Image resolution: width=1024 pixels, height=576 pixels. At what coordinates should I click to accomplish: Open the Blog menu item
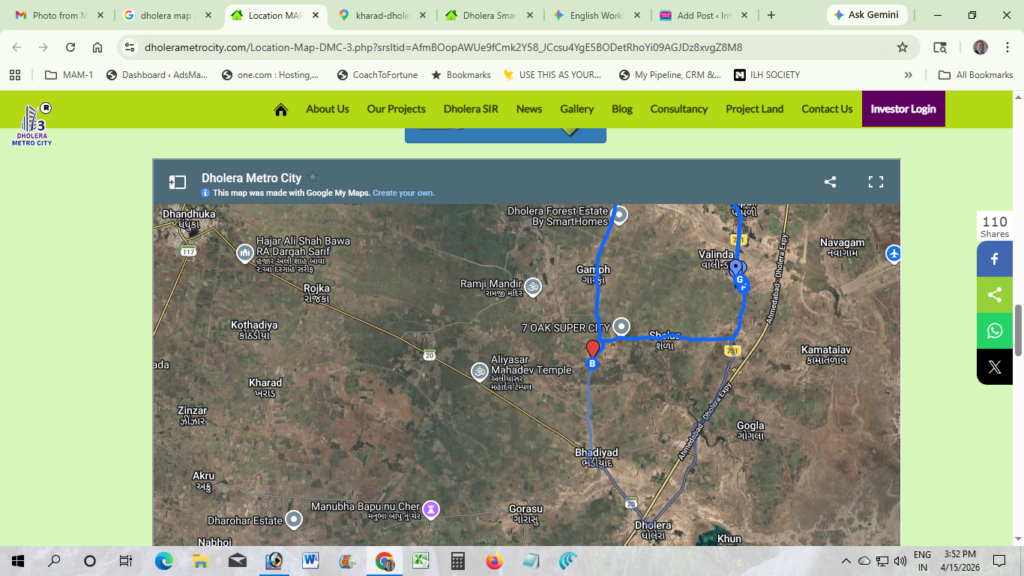pyautogui.click(x=622, y=109)
